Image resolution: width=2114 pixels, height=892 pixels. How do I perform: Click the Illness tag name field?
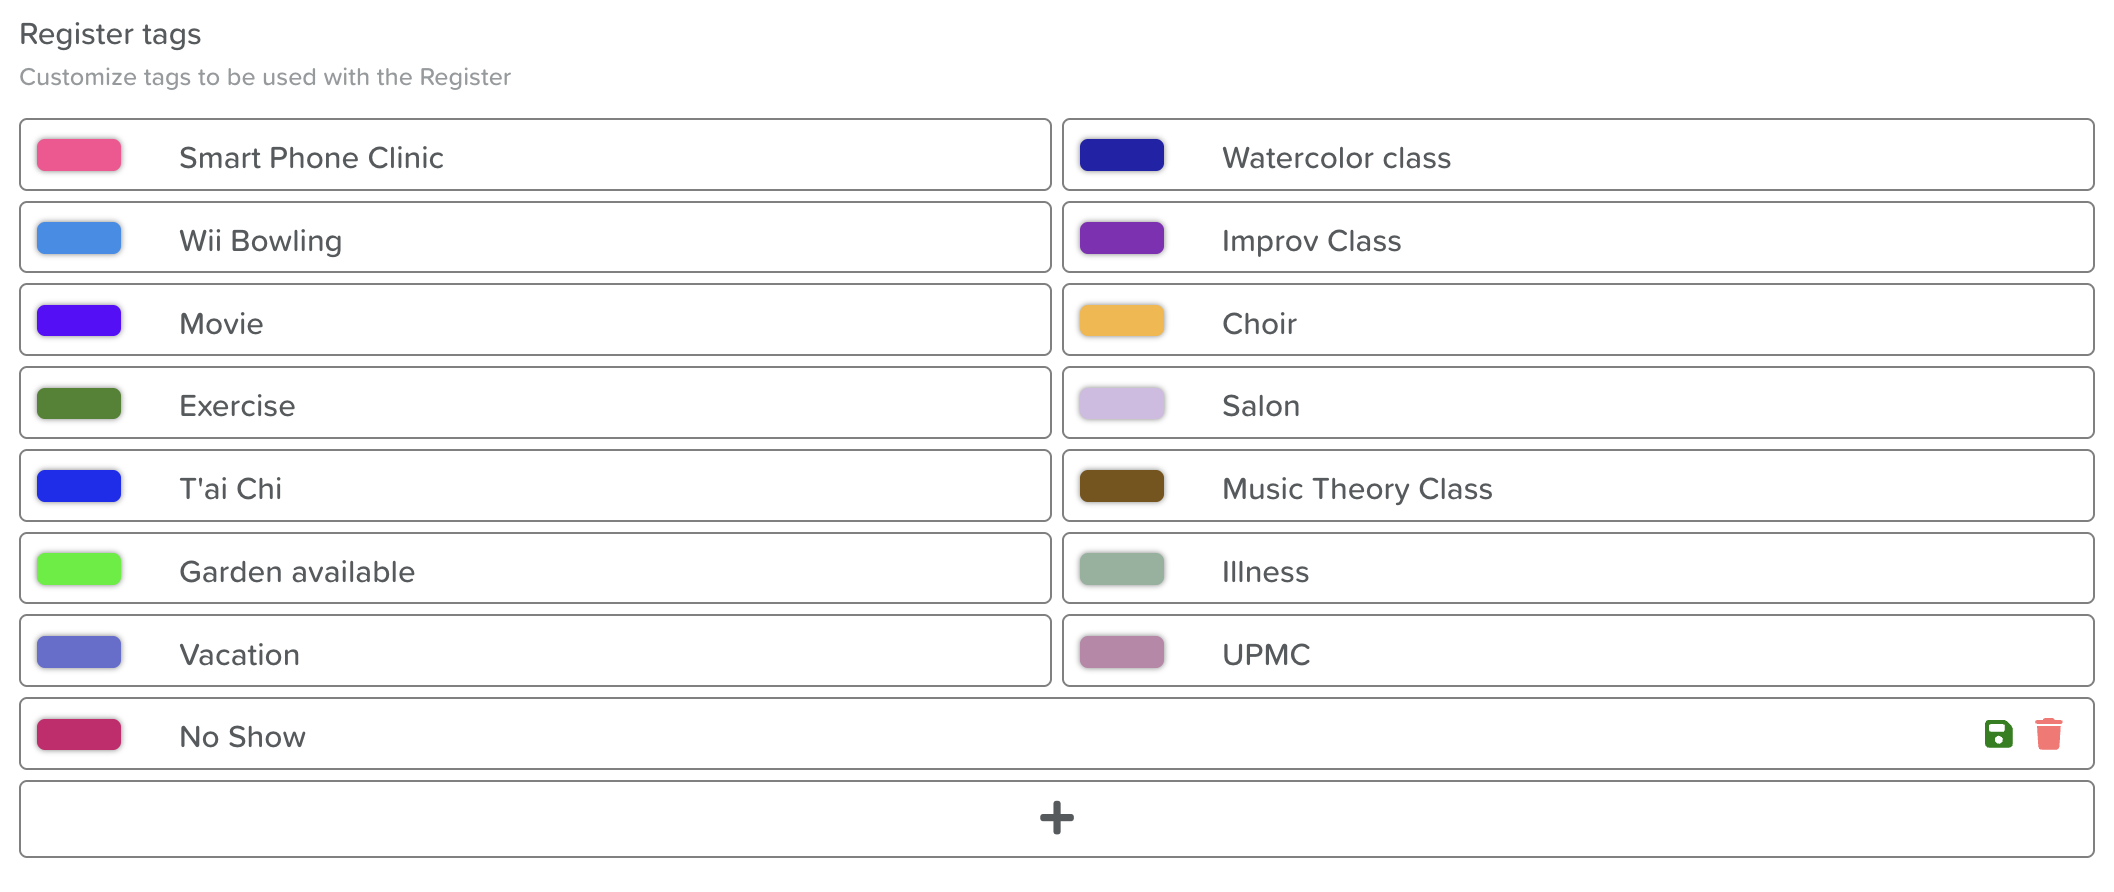(x=1265, y=571)
